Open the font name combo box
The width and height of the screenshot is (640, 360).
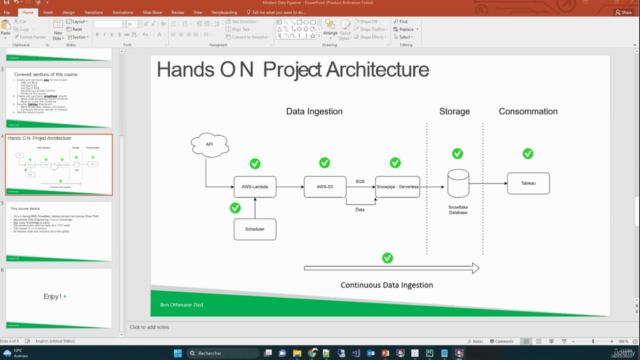109,24
